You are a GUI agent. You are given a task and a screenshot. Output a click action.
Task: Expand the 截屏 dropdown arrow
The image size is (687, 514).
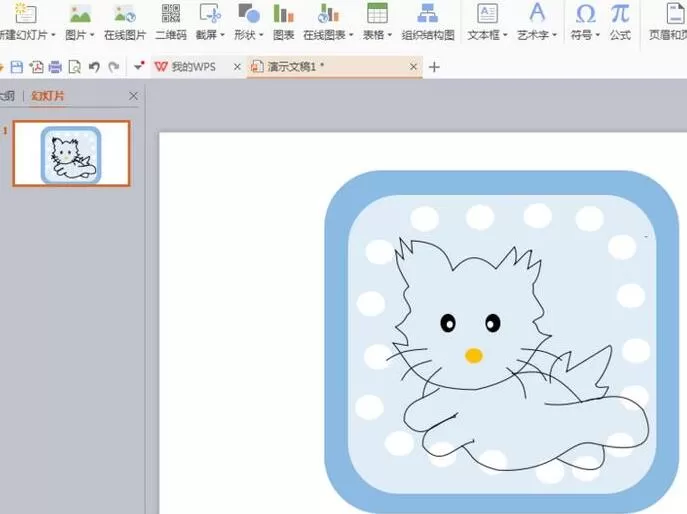click(x=222, y=35)
